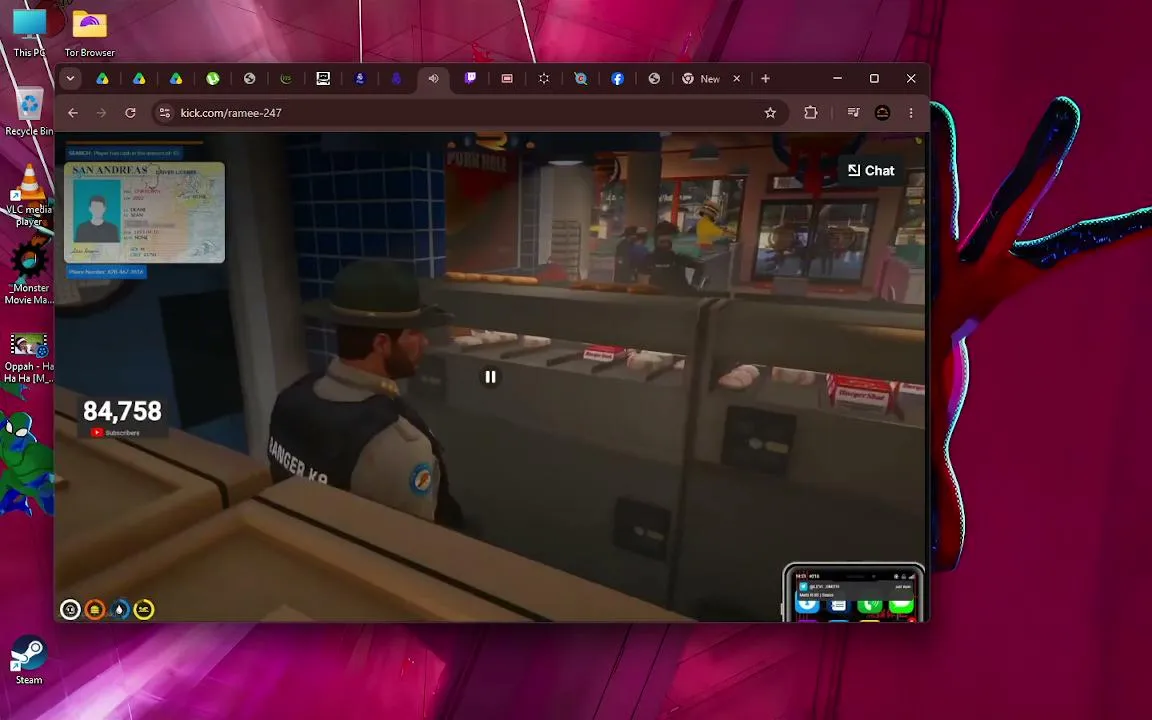
Task: Open the Recycle Bin
Action: (29, 112)
